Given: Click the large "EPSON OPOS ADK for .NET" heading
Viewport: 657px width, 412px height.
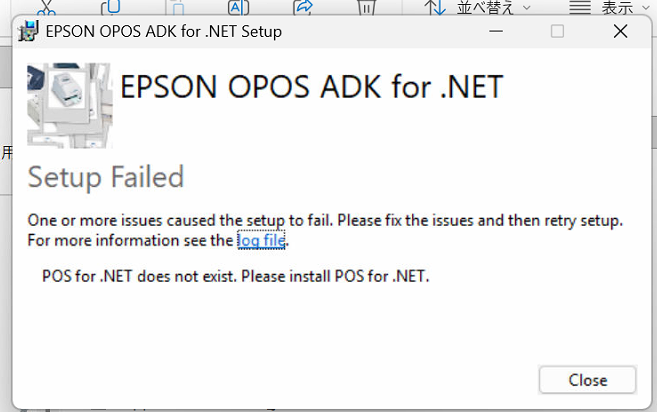Looking at the screenshot, I should point(311,87).
